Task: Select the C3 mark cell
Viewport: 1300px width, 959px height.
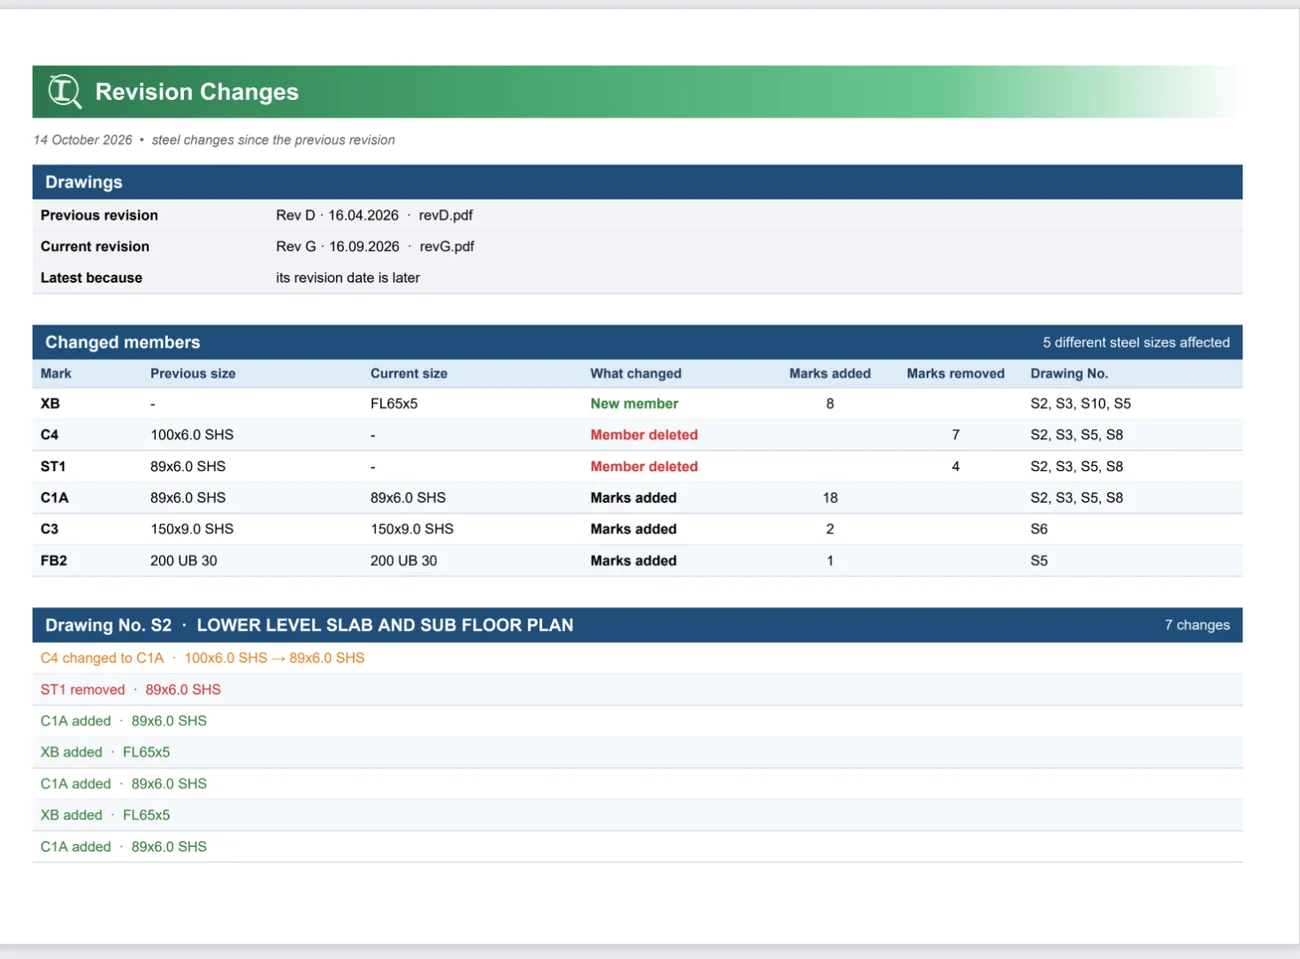Action: click(x=50, y=529)
